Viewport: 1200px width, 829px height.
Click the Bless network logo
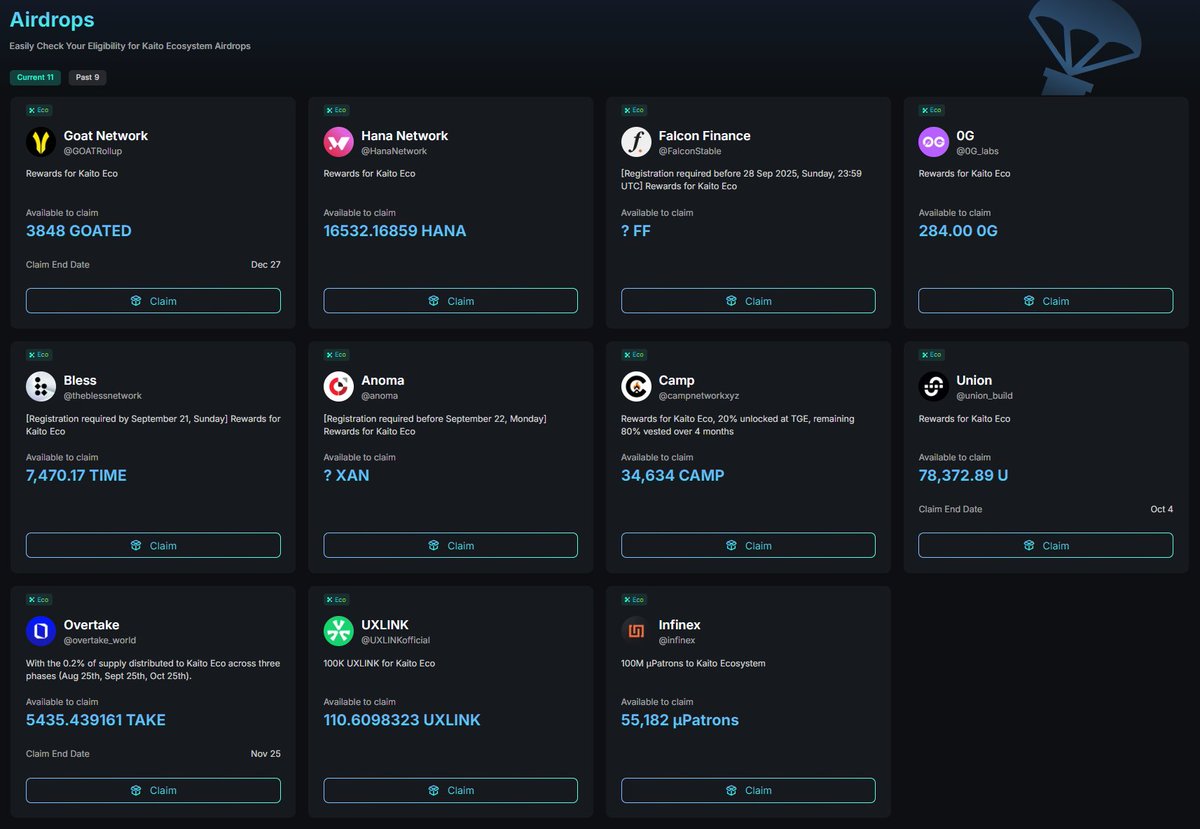pos(40,386)
